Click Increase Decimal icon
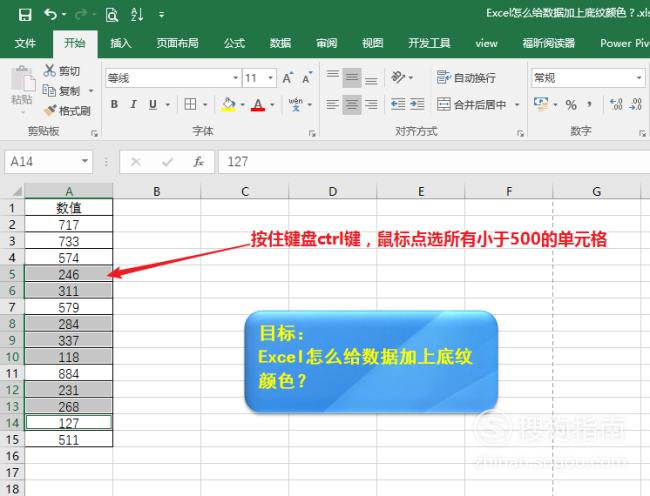650x496 pixels. (x=616, y=104)
